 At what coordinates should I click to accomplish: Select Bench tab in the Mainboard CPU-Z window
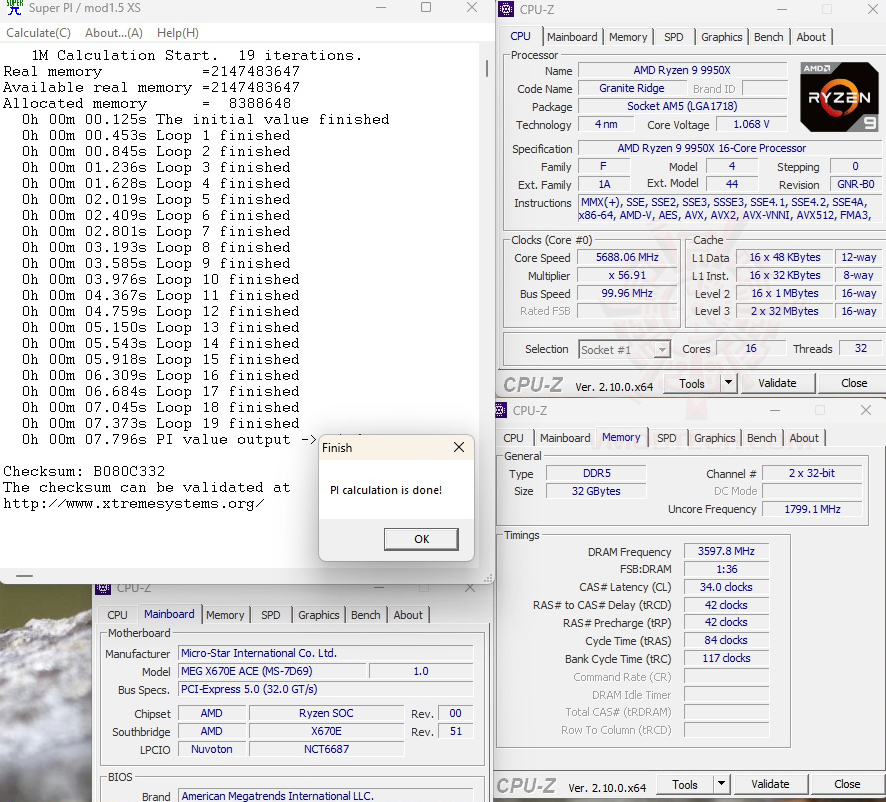366,615
